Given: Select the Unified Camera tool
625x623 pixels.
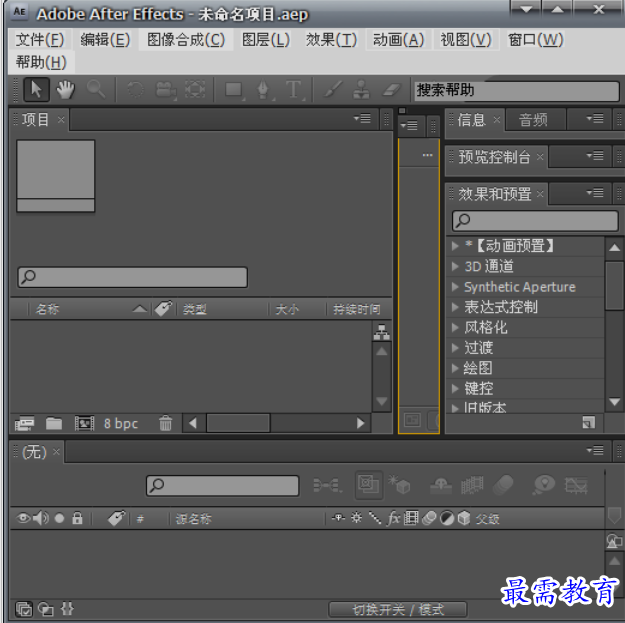Looking at the screenshot, I should pos(165,90).
